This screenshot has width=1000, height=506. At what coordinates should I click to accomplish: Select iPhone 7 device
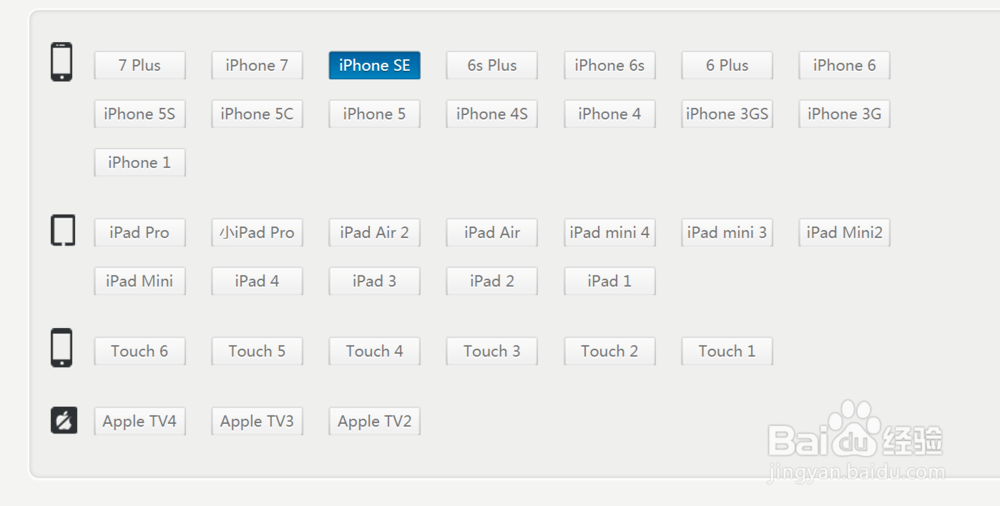[x=257, y=65]
